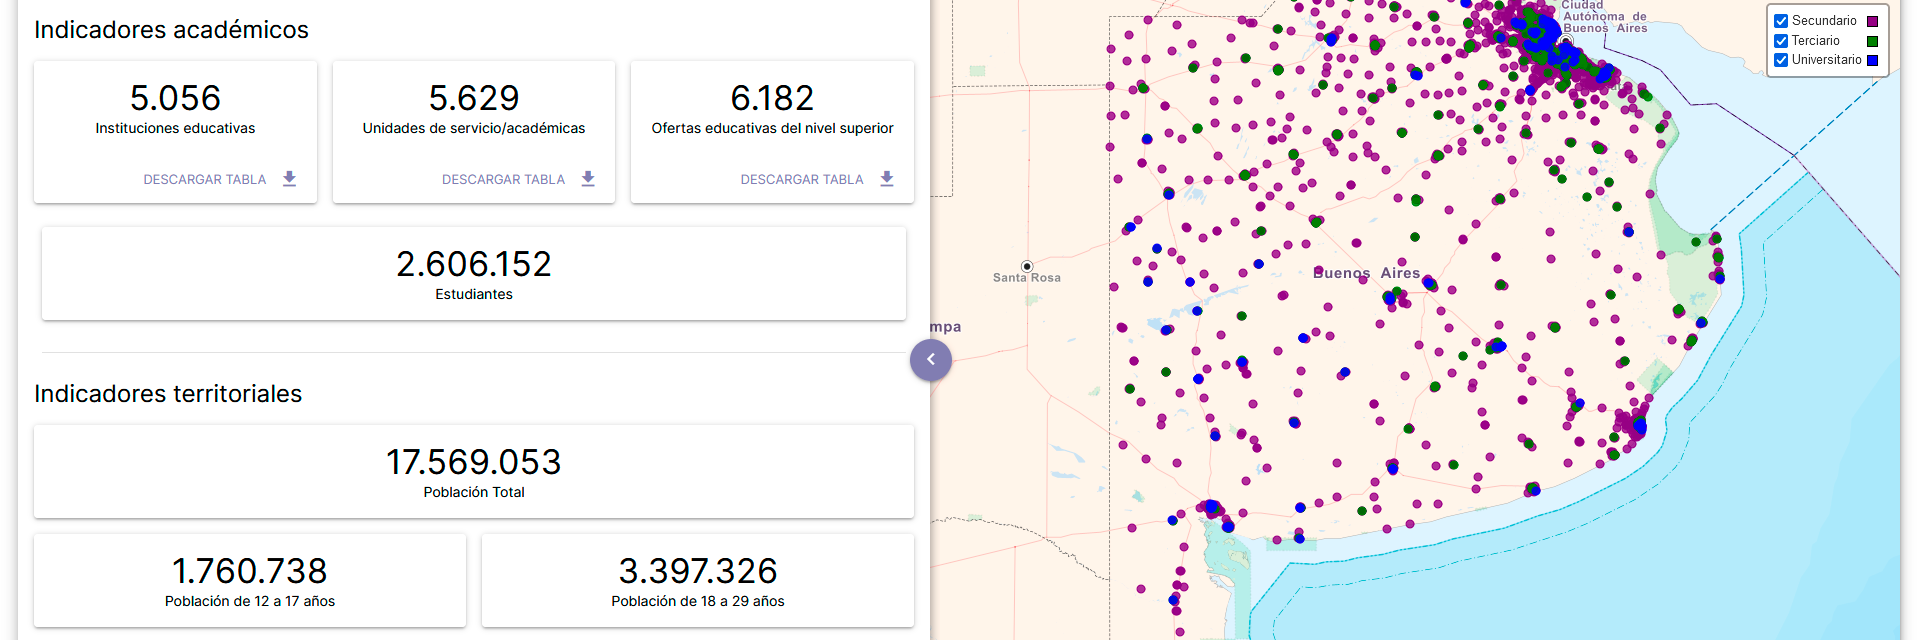The width and height of the screenshot is (1918, 640).
Task: Click the blue Universitario legend swatch
Action: click(1872, 60)
